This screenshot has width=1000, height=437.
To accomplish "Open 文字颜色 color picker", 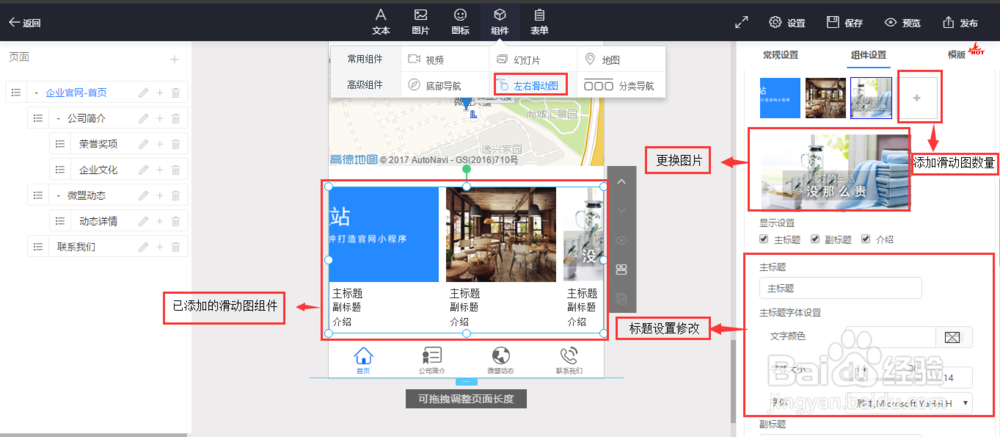I will coord(953,336).
